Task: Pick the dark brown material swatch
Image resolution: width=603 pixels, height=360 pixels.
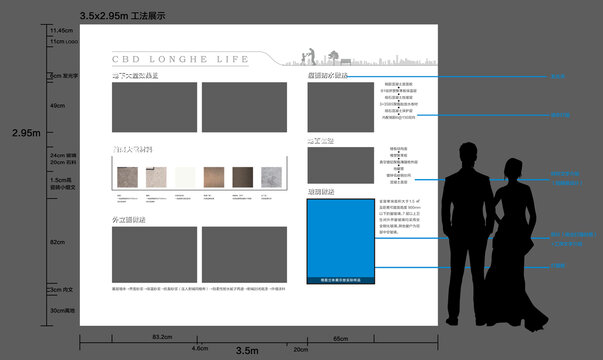Action: pos(243,177)
